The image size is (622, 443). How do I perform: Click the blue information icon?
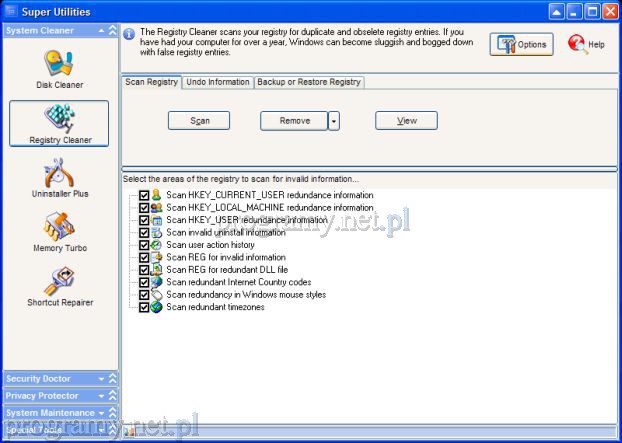(x=129, y=33)
